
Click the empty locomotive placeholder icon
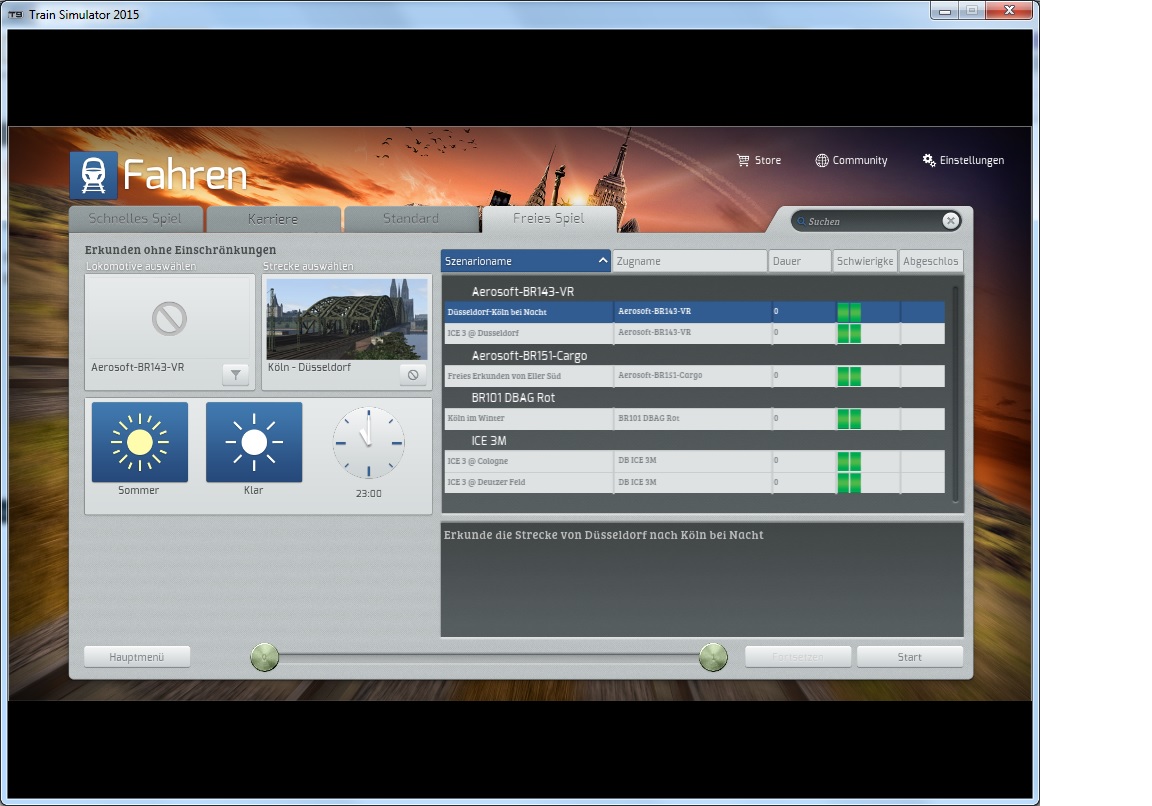[169, 318]
